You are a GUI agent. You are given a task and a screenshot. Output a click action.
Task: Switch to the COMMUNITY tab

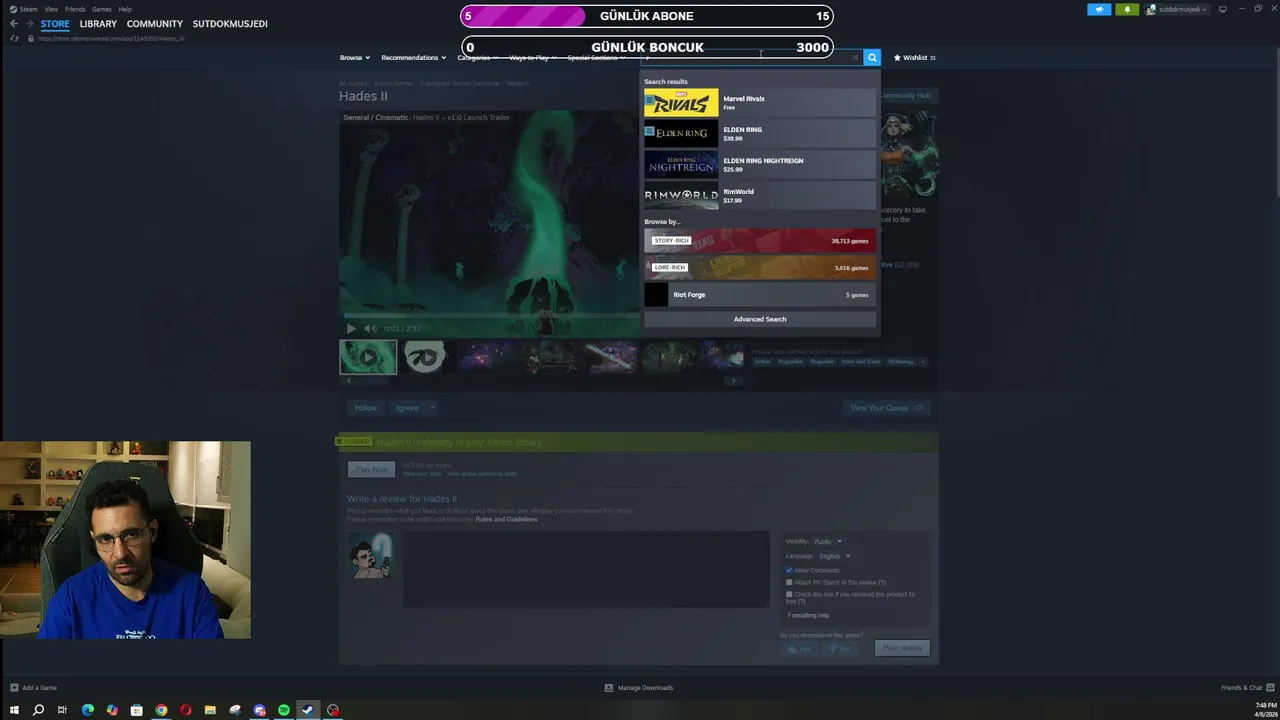pos(155,24)
